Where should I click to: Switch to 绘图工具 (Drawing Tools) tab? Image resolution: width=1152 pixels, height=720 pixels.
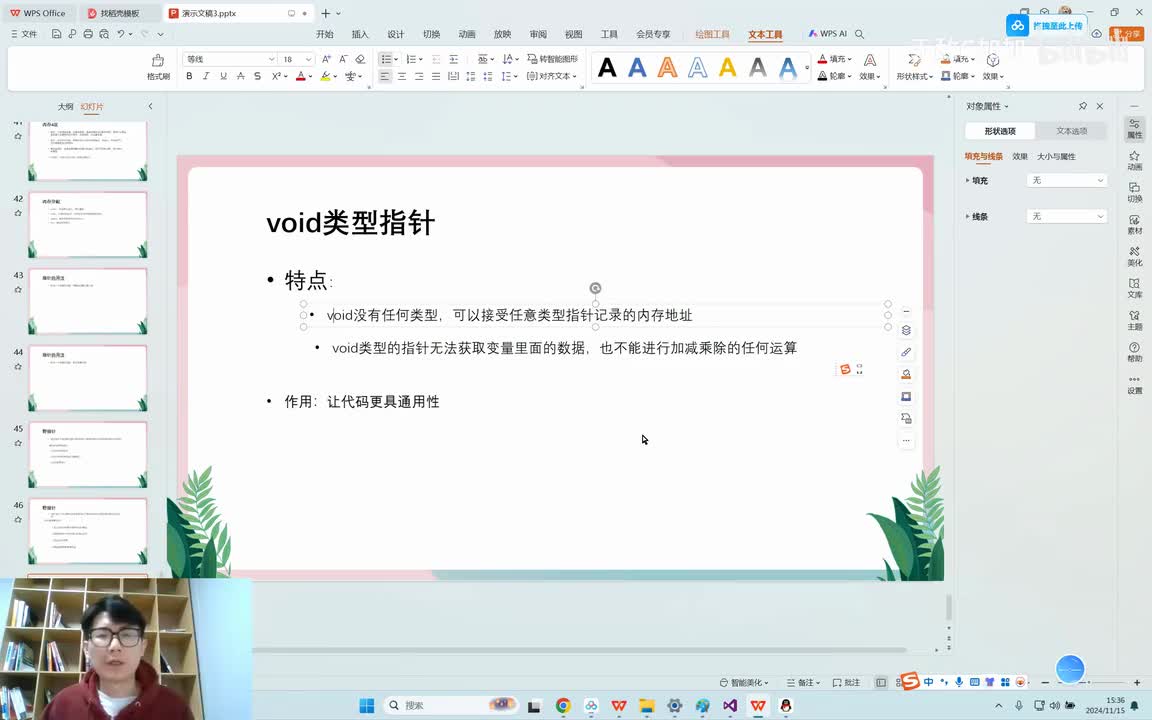click(x=713, y=34)
